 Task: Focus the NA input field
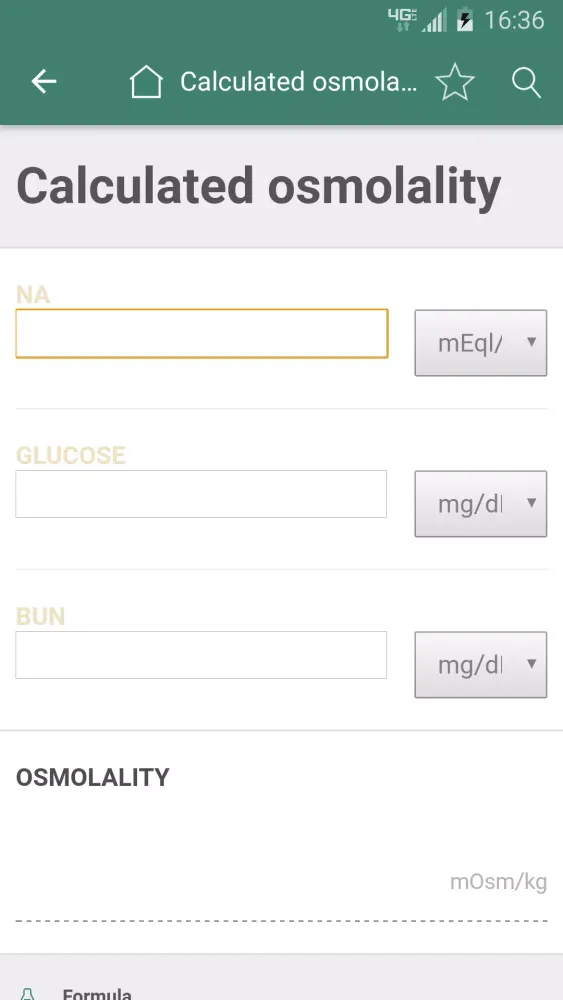pyautogui.click(x=201, y=334)
